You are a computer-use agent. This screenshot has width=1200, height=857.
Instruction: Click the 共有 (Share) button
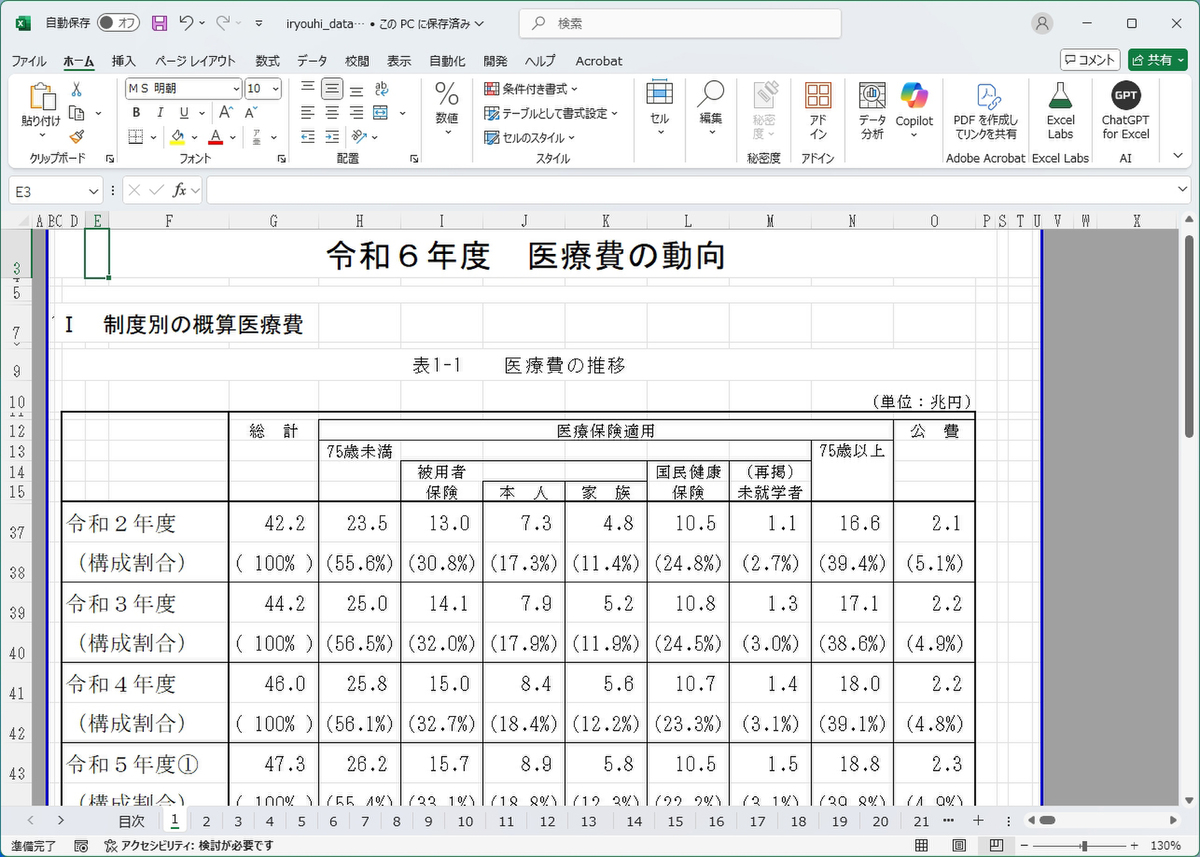(x=1157, y=60)
